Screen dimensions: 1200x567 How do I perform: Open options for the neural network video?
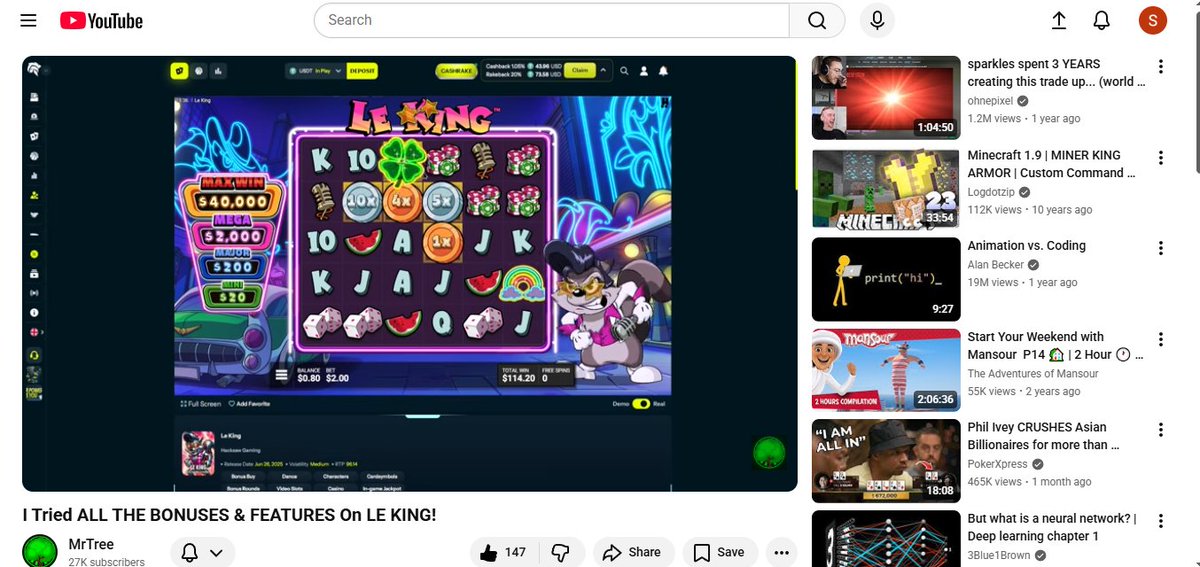pos(1160,522)
